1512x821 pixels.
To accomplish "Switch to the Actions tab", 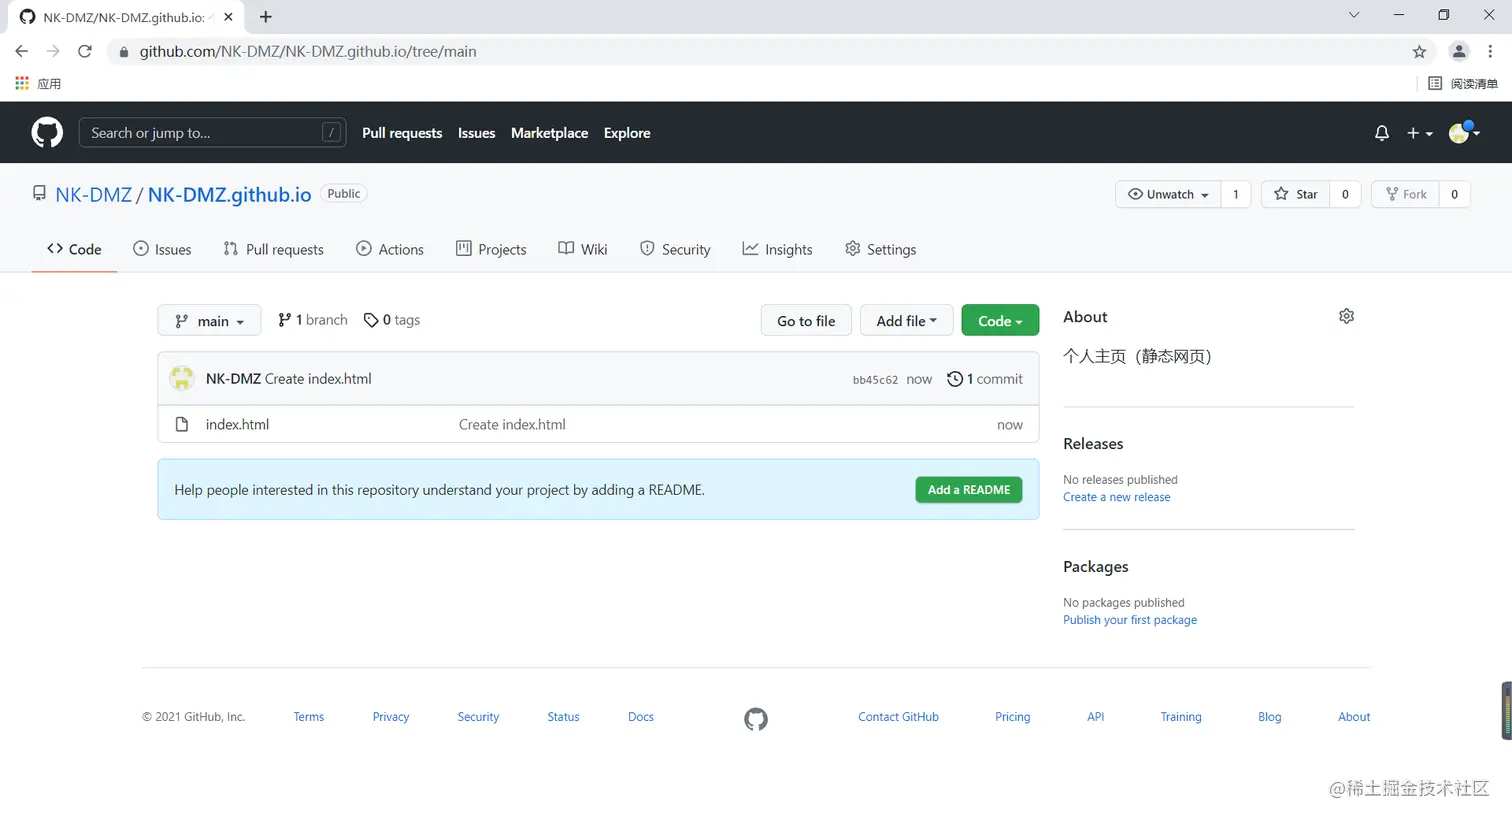I will pos(390,249).
